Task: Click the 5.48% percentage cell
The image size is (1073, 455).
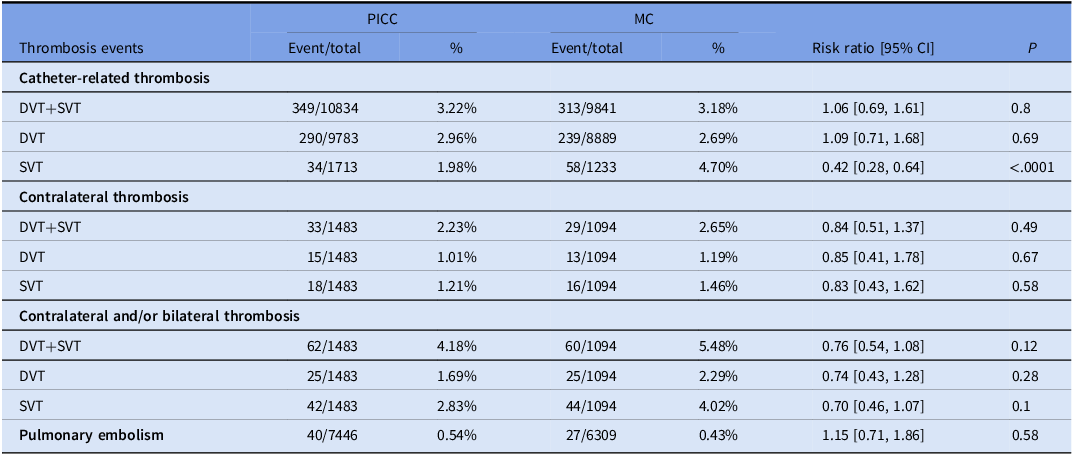Action: [x=718, y=346]
